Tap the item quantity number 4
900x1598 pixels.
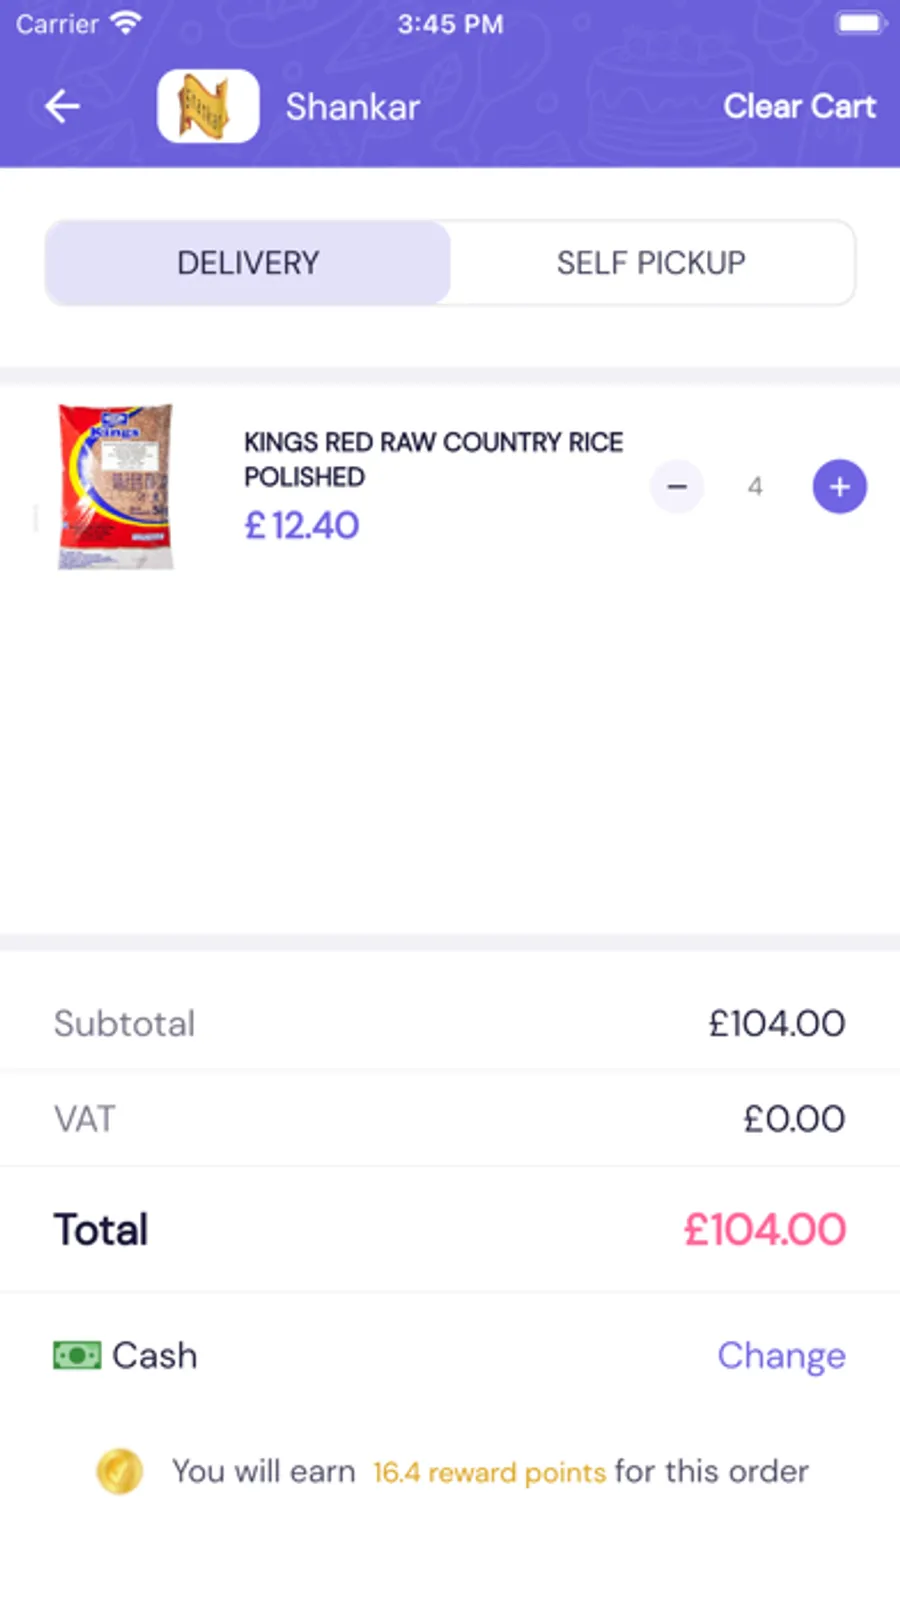pos(755,487)
